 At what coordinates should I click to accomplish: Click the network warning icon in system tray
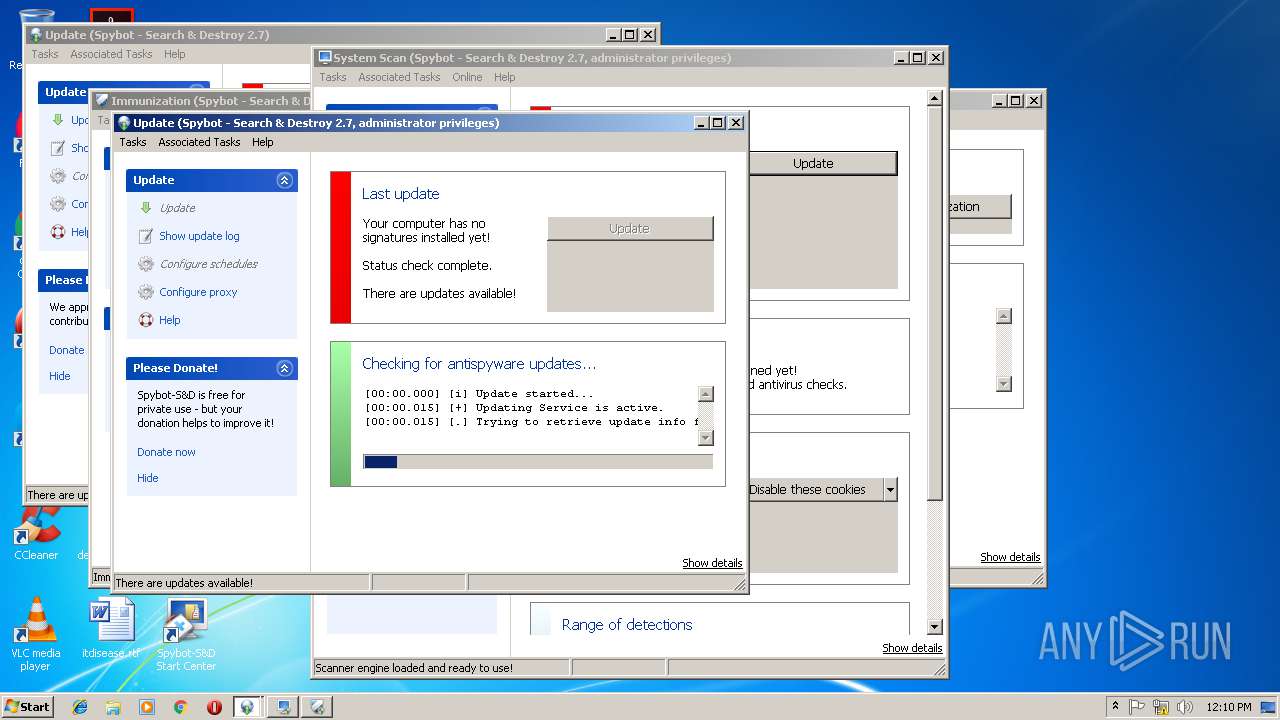pos(1161,707)
